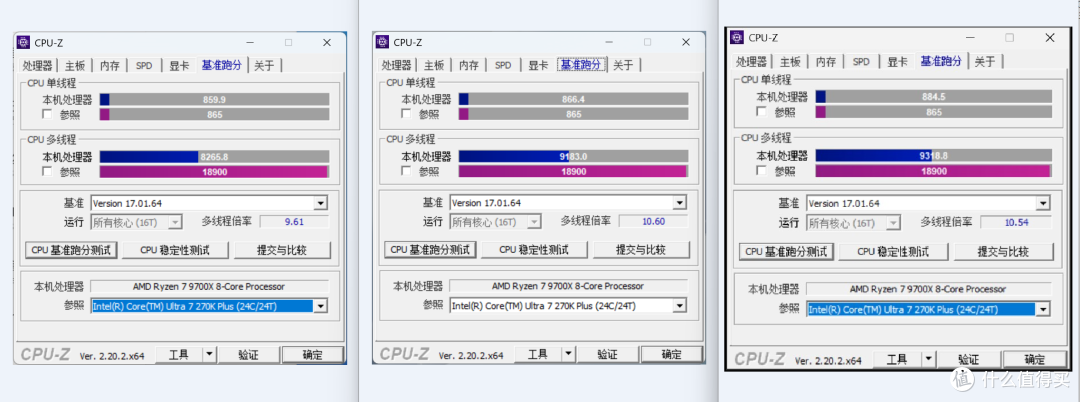Expand 工具 arrow menu in 859.9 window
This screenshot has width=1080, height=402.
coord(209,355)
